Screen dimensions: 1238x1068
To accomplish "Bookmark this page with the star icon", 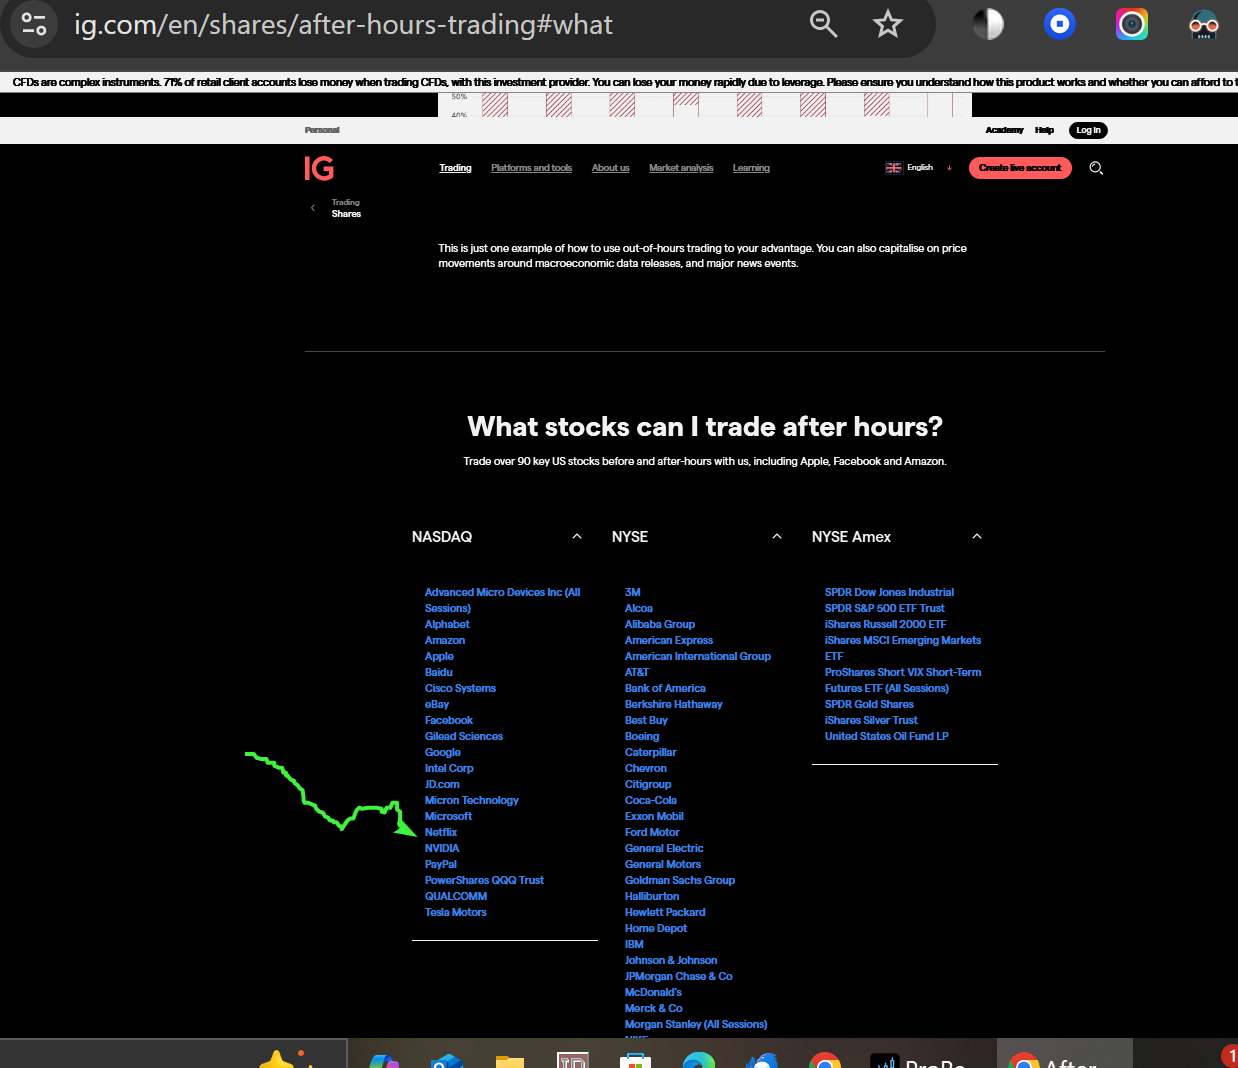I will coord(887,24).
